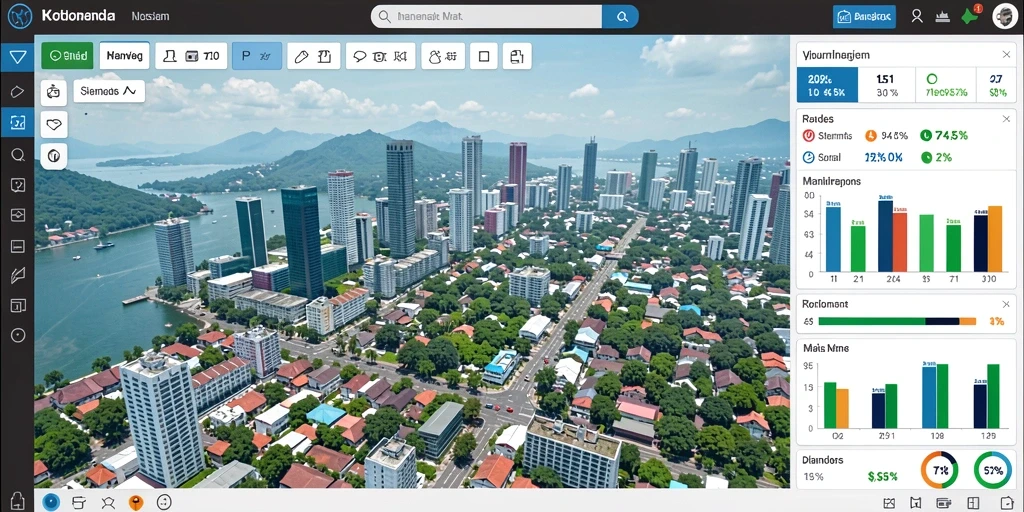Image resolution: width=1024 pixels, height=512 pixels.
Task: Click the 710 counter in toolbar
Action: (211, 56)
